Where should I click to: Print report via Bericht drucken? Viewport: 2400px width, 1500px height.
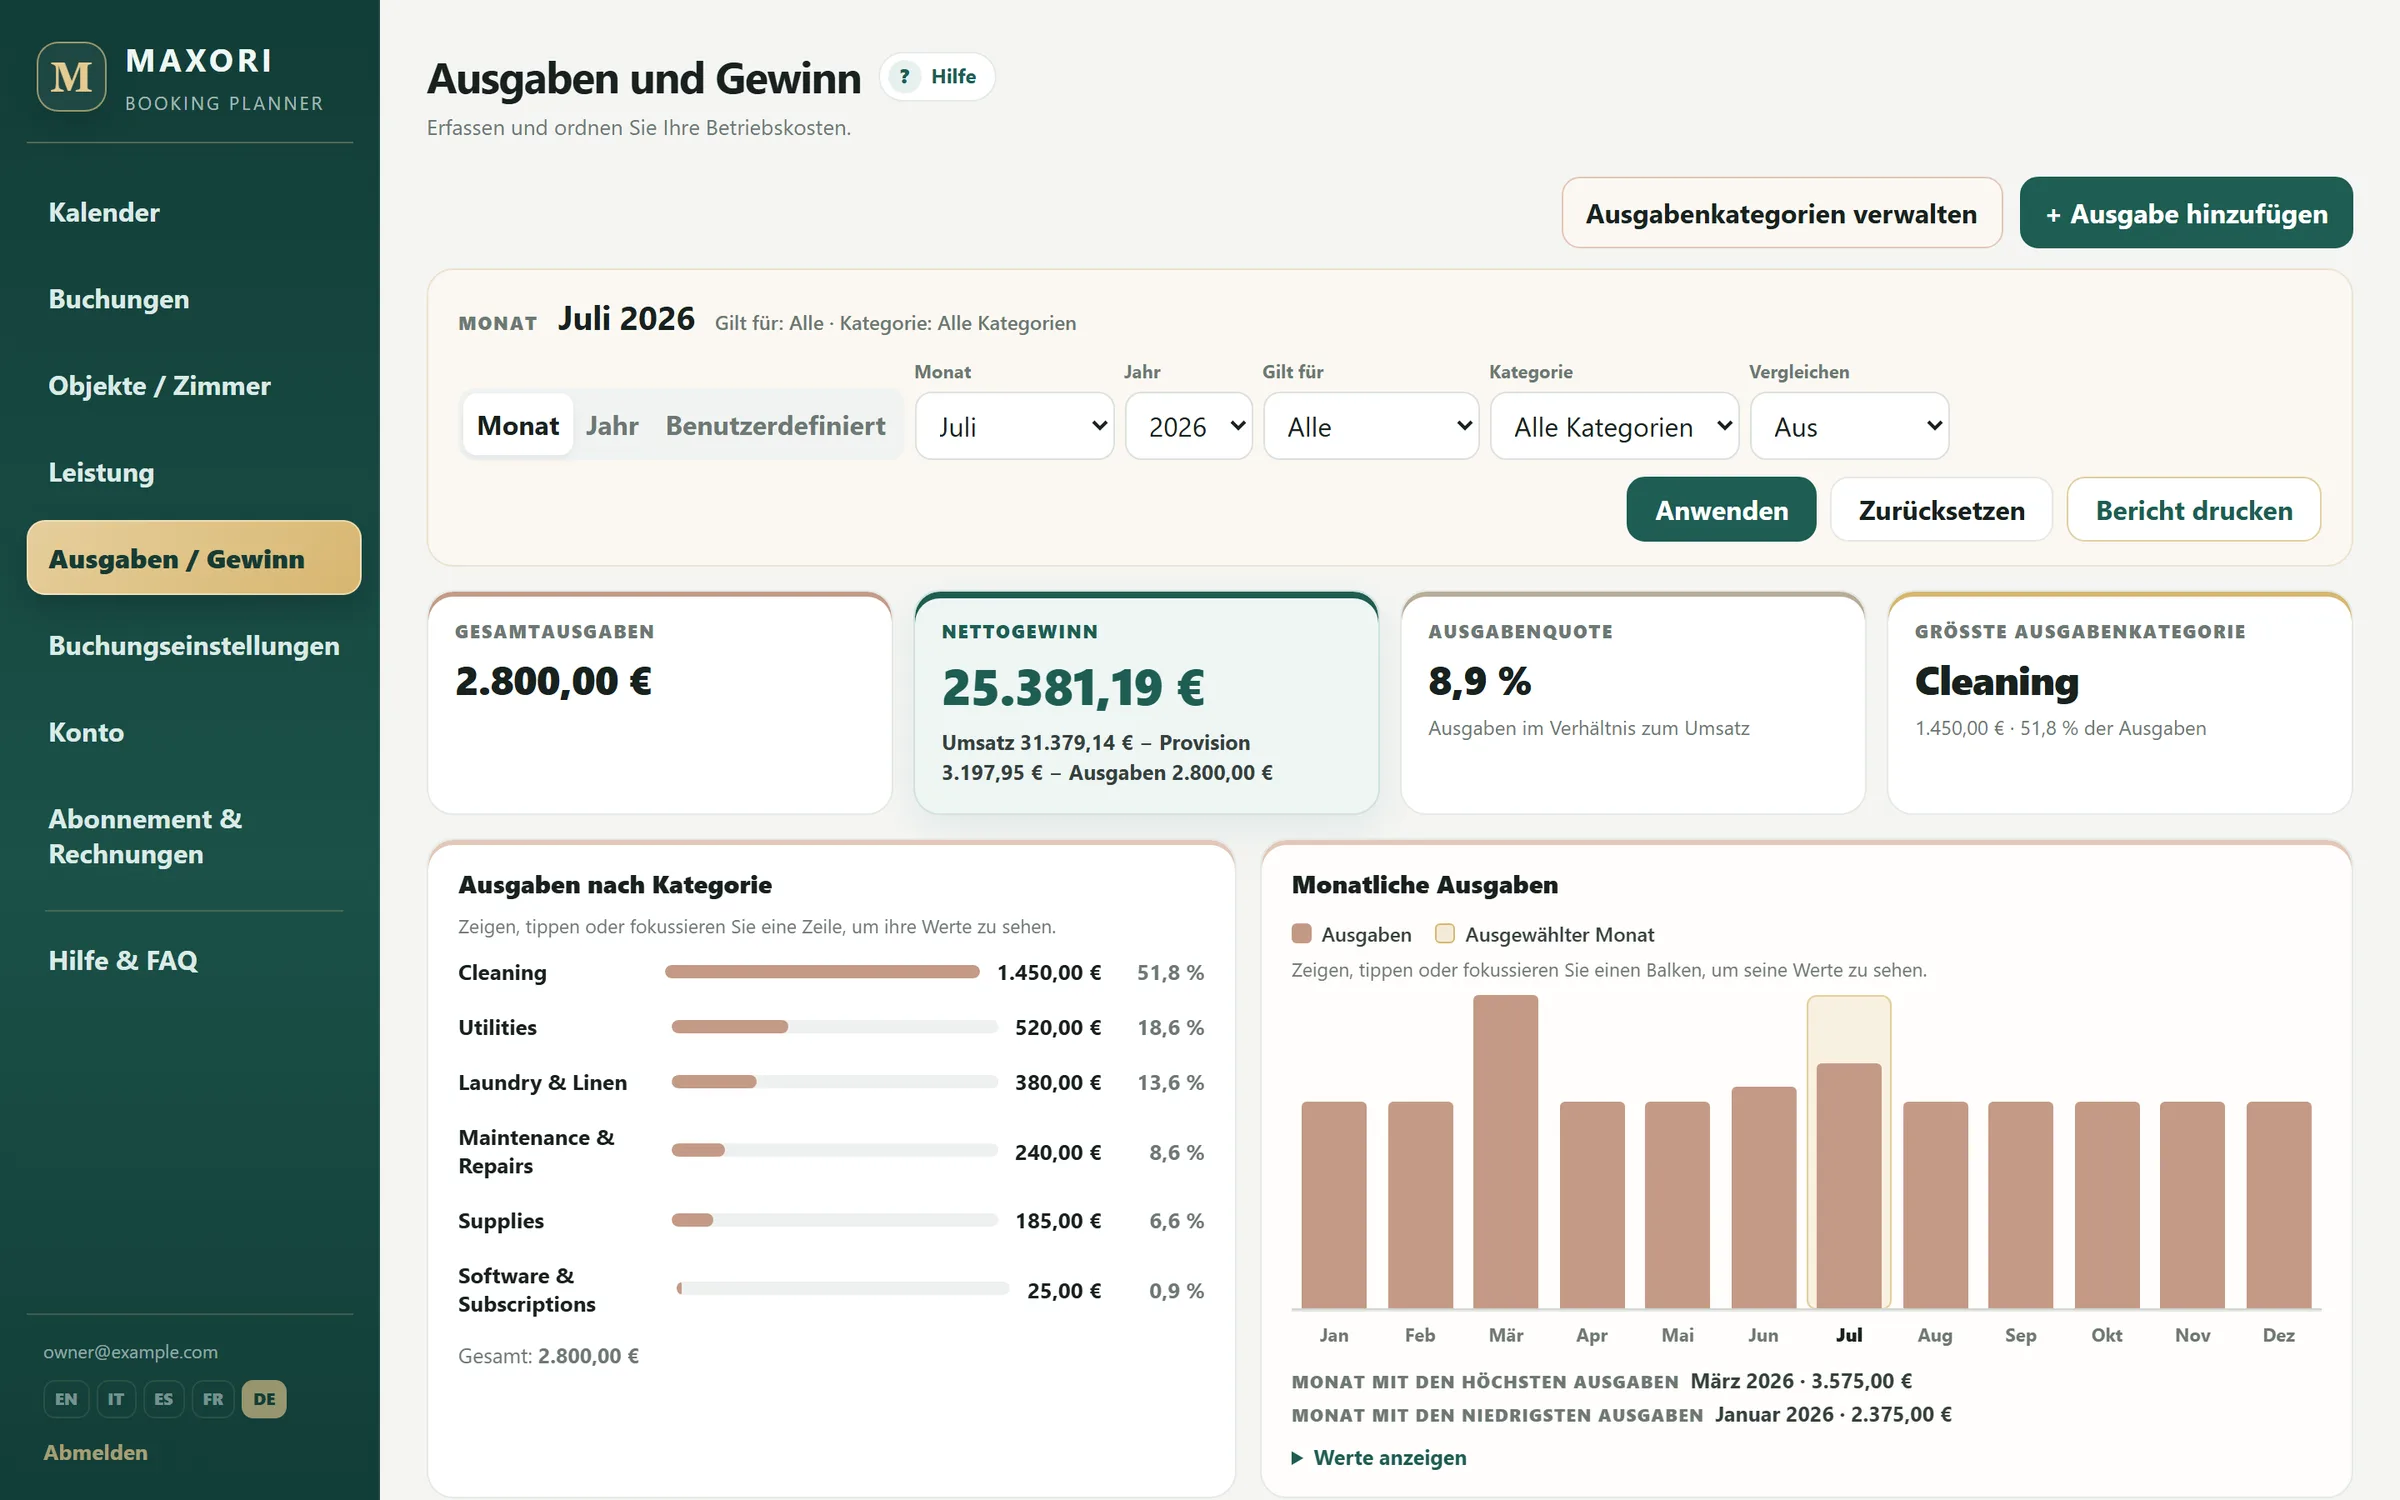point(2194,510)
